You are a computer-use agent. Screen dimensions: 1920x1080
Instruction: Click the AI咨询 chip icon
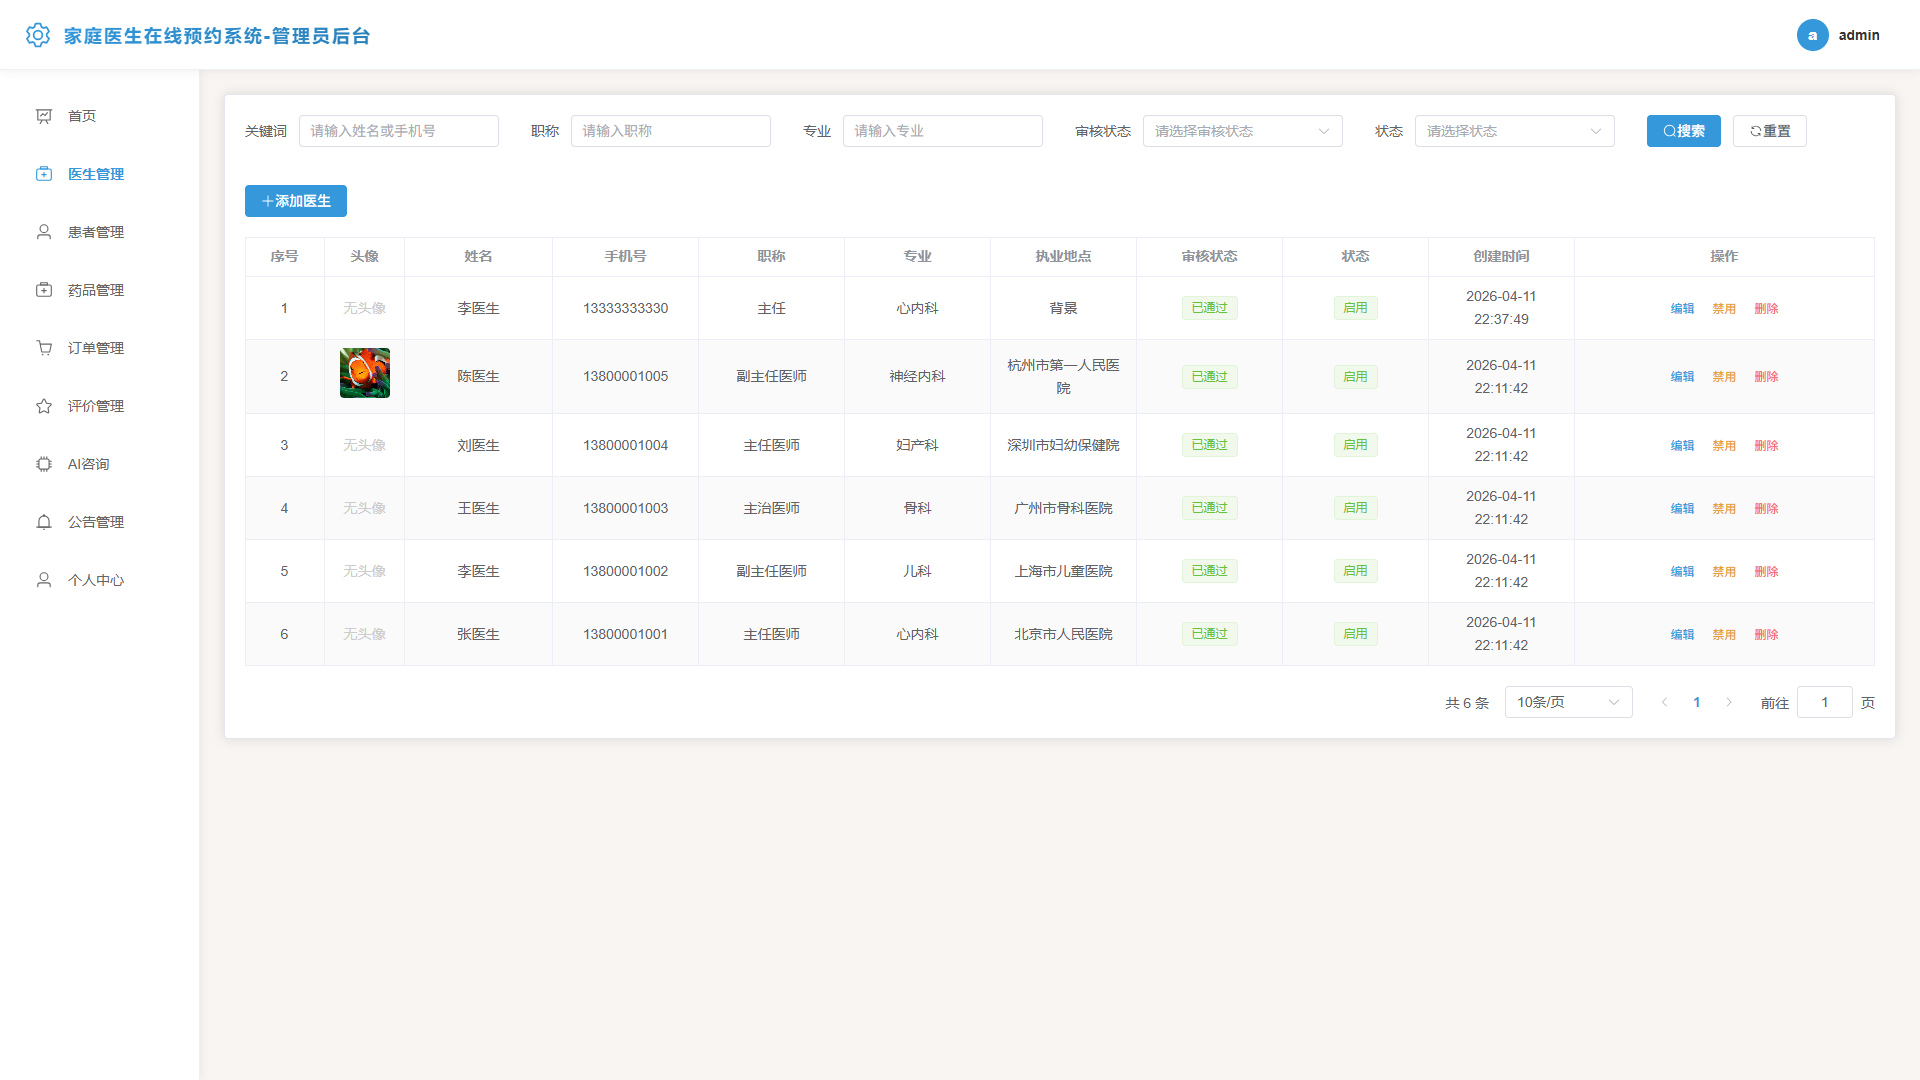tap(44, 464)
